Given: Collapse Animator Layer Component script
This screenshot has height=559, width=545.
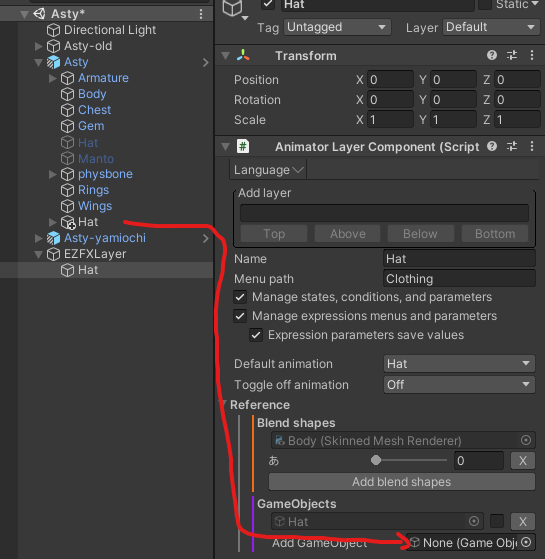Looking at the screenshot, I should click(226, 147).
